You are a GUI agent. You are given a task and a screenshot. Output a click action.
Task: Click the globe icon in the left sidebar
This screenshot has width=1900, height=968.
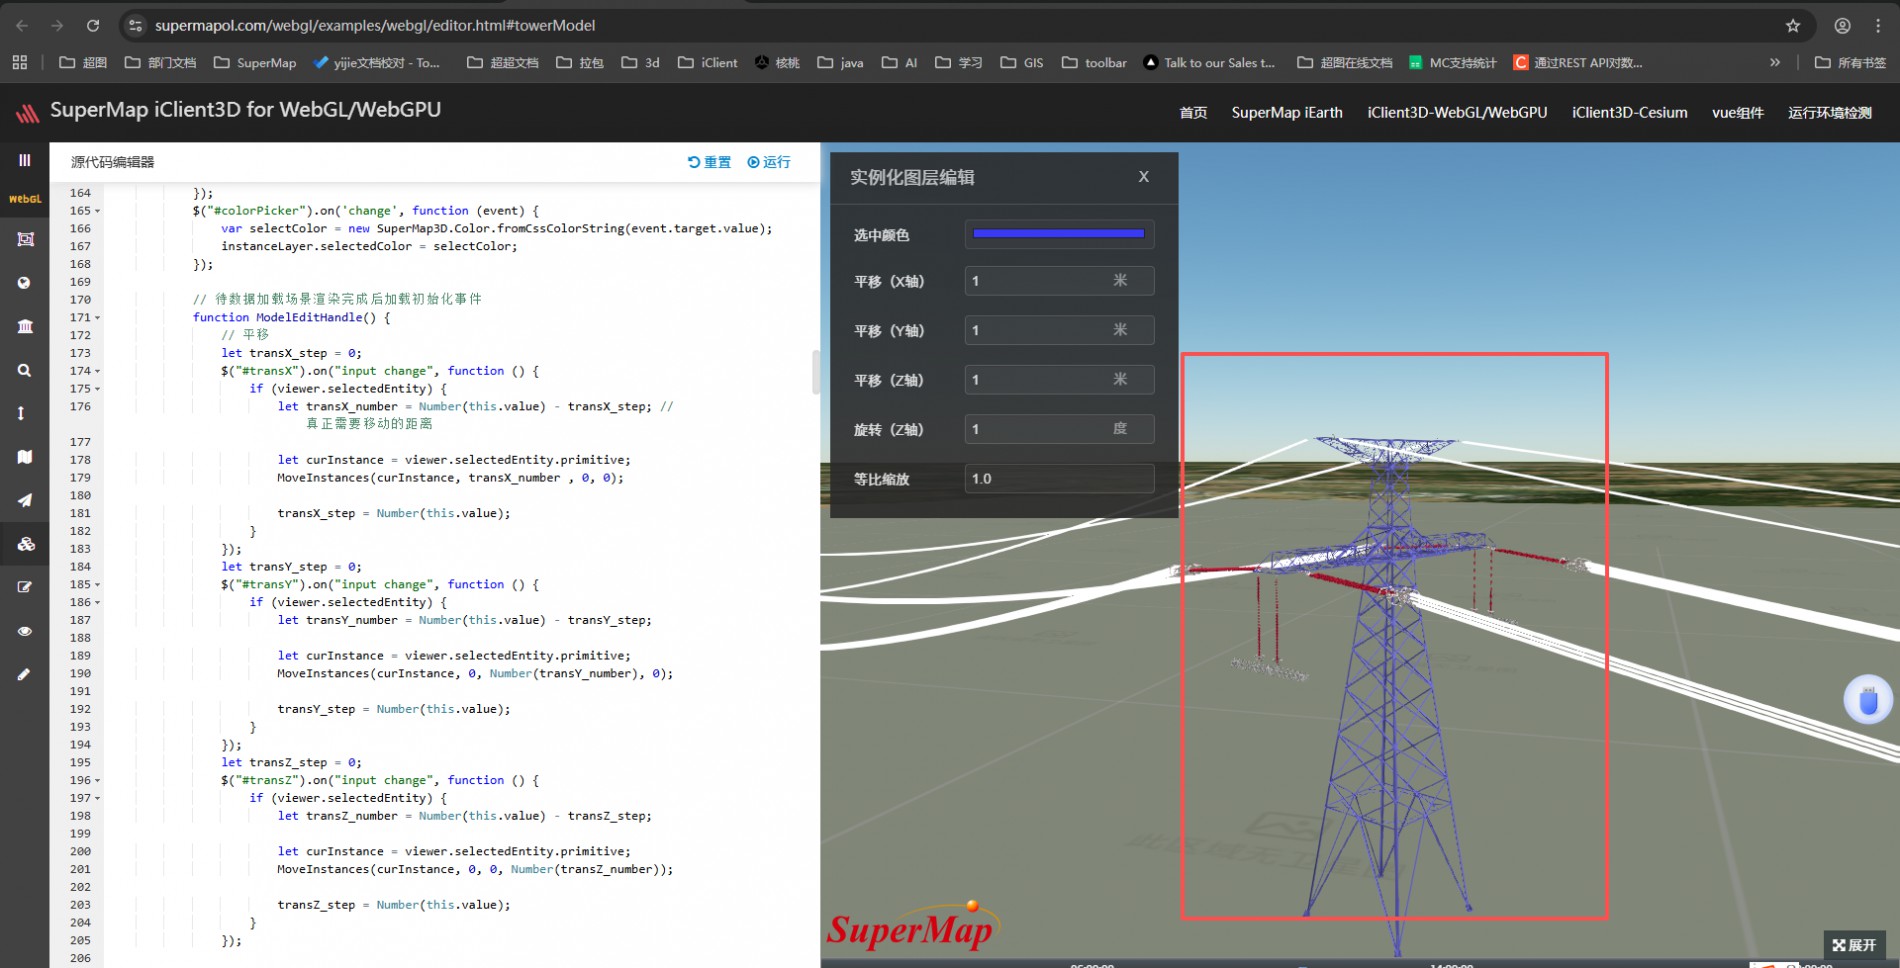tap(24, 283)
